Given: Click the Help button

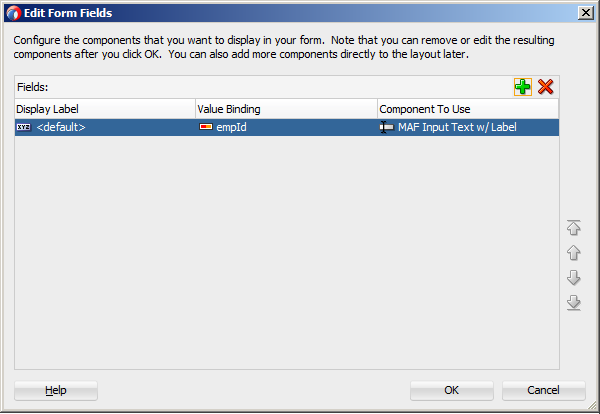Looking at the screenshot, I should [x=56, y=390].
